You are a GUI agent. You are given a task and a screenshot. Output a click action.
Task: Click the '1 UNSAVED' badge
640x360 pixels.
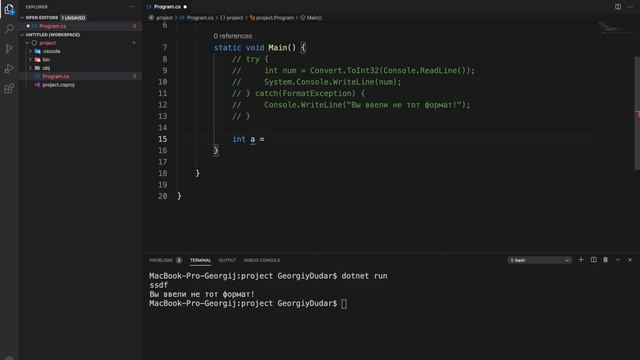(73, 18)
